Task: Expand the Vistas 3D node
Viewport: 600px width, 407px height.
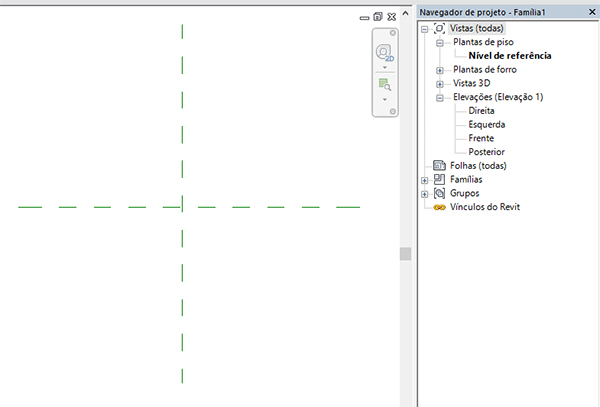Action: tap(439, 84)
